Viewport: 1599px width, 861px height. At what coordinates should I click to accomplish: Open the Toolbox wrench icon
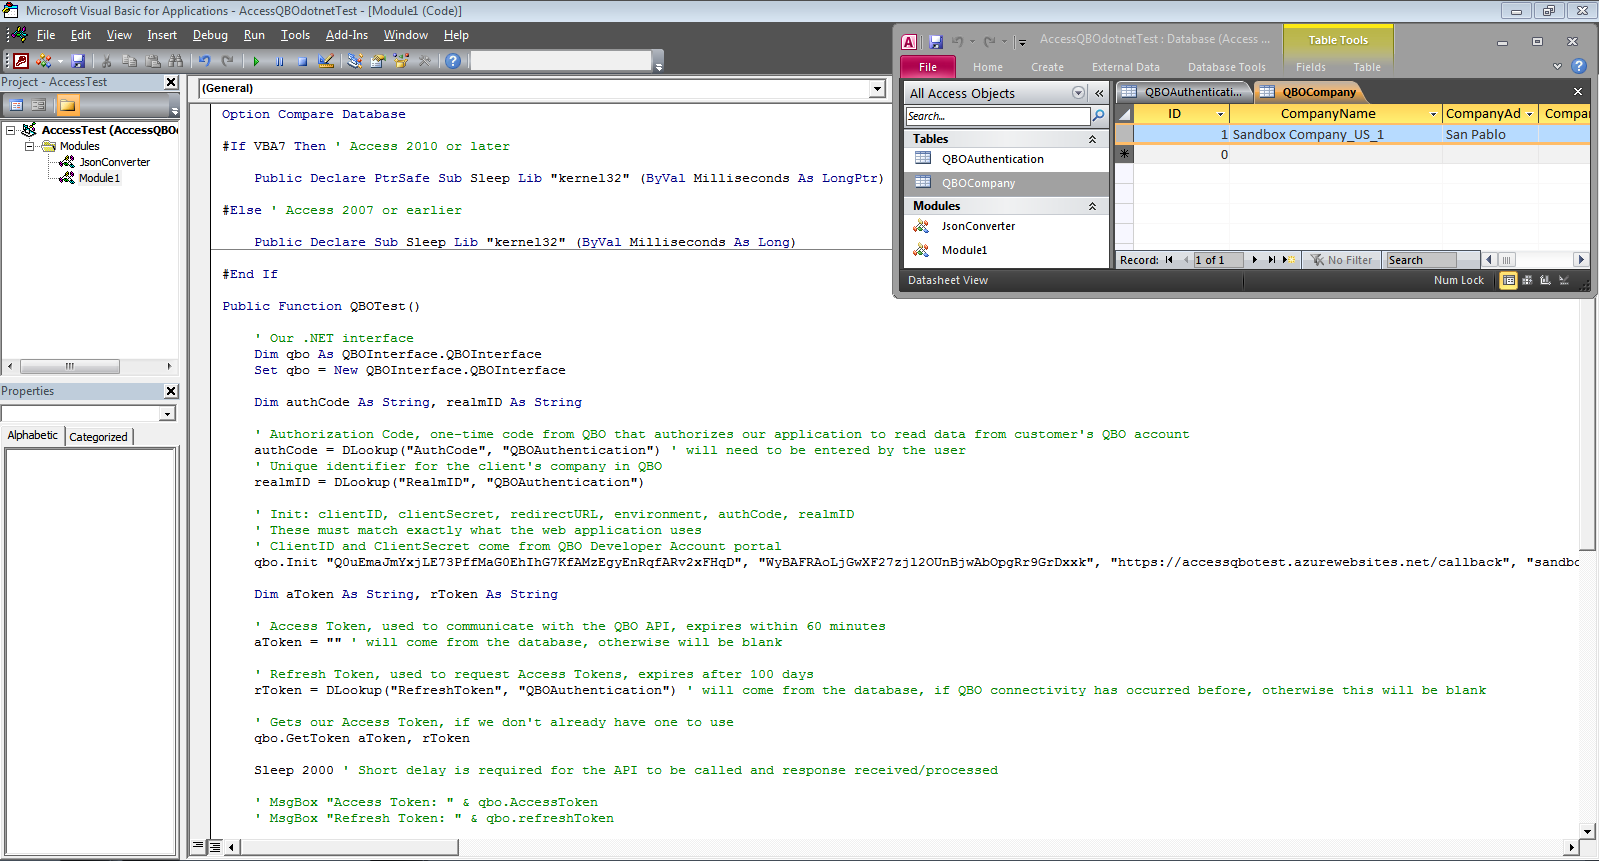[x=424, y=61]
